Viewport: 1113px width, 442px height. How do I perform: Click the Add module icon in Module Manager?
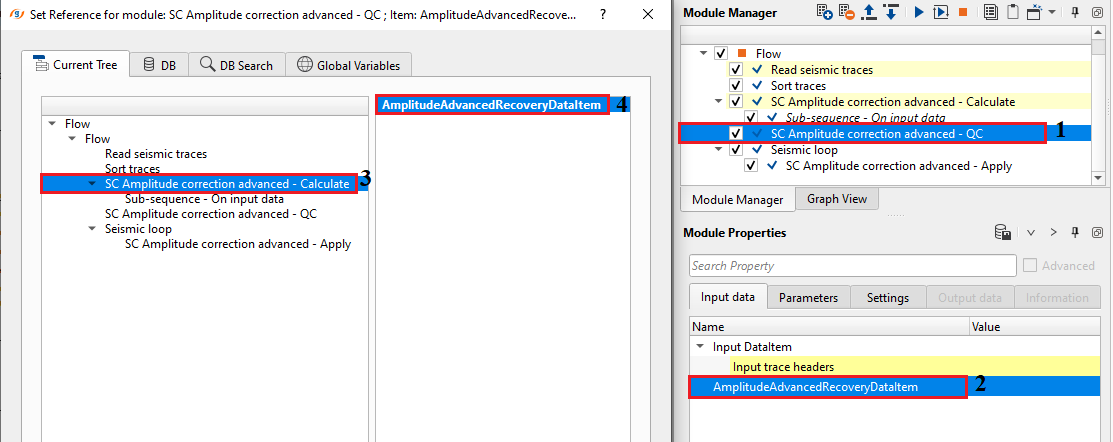824,12
